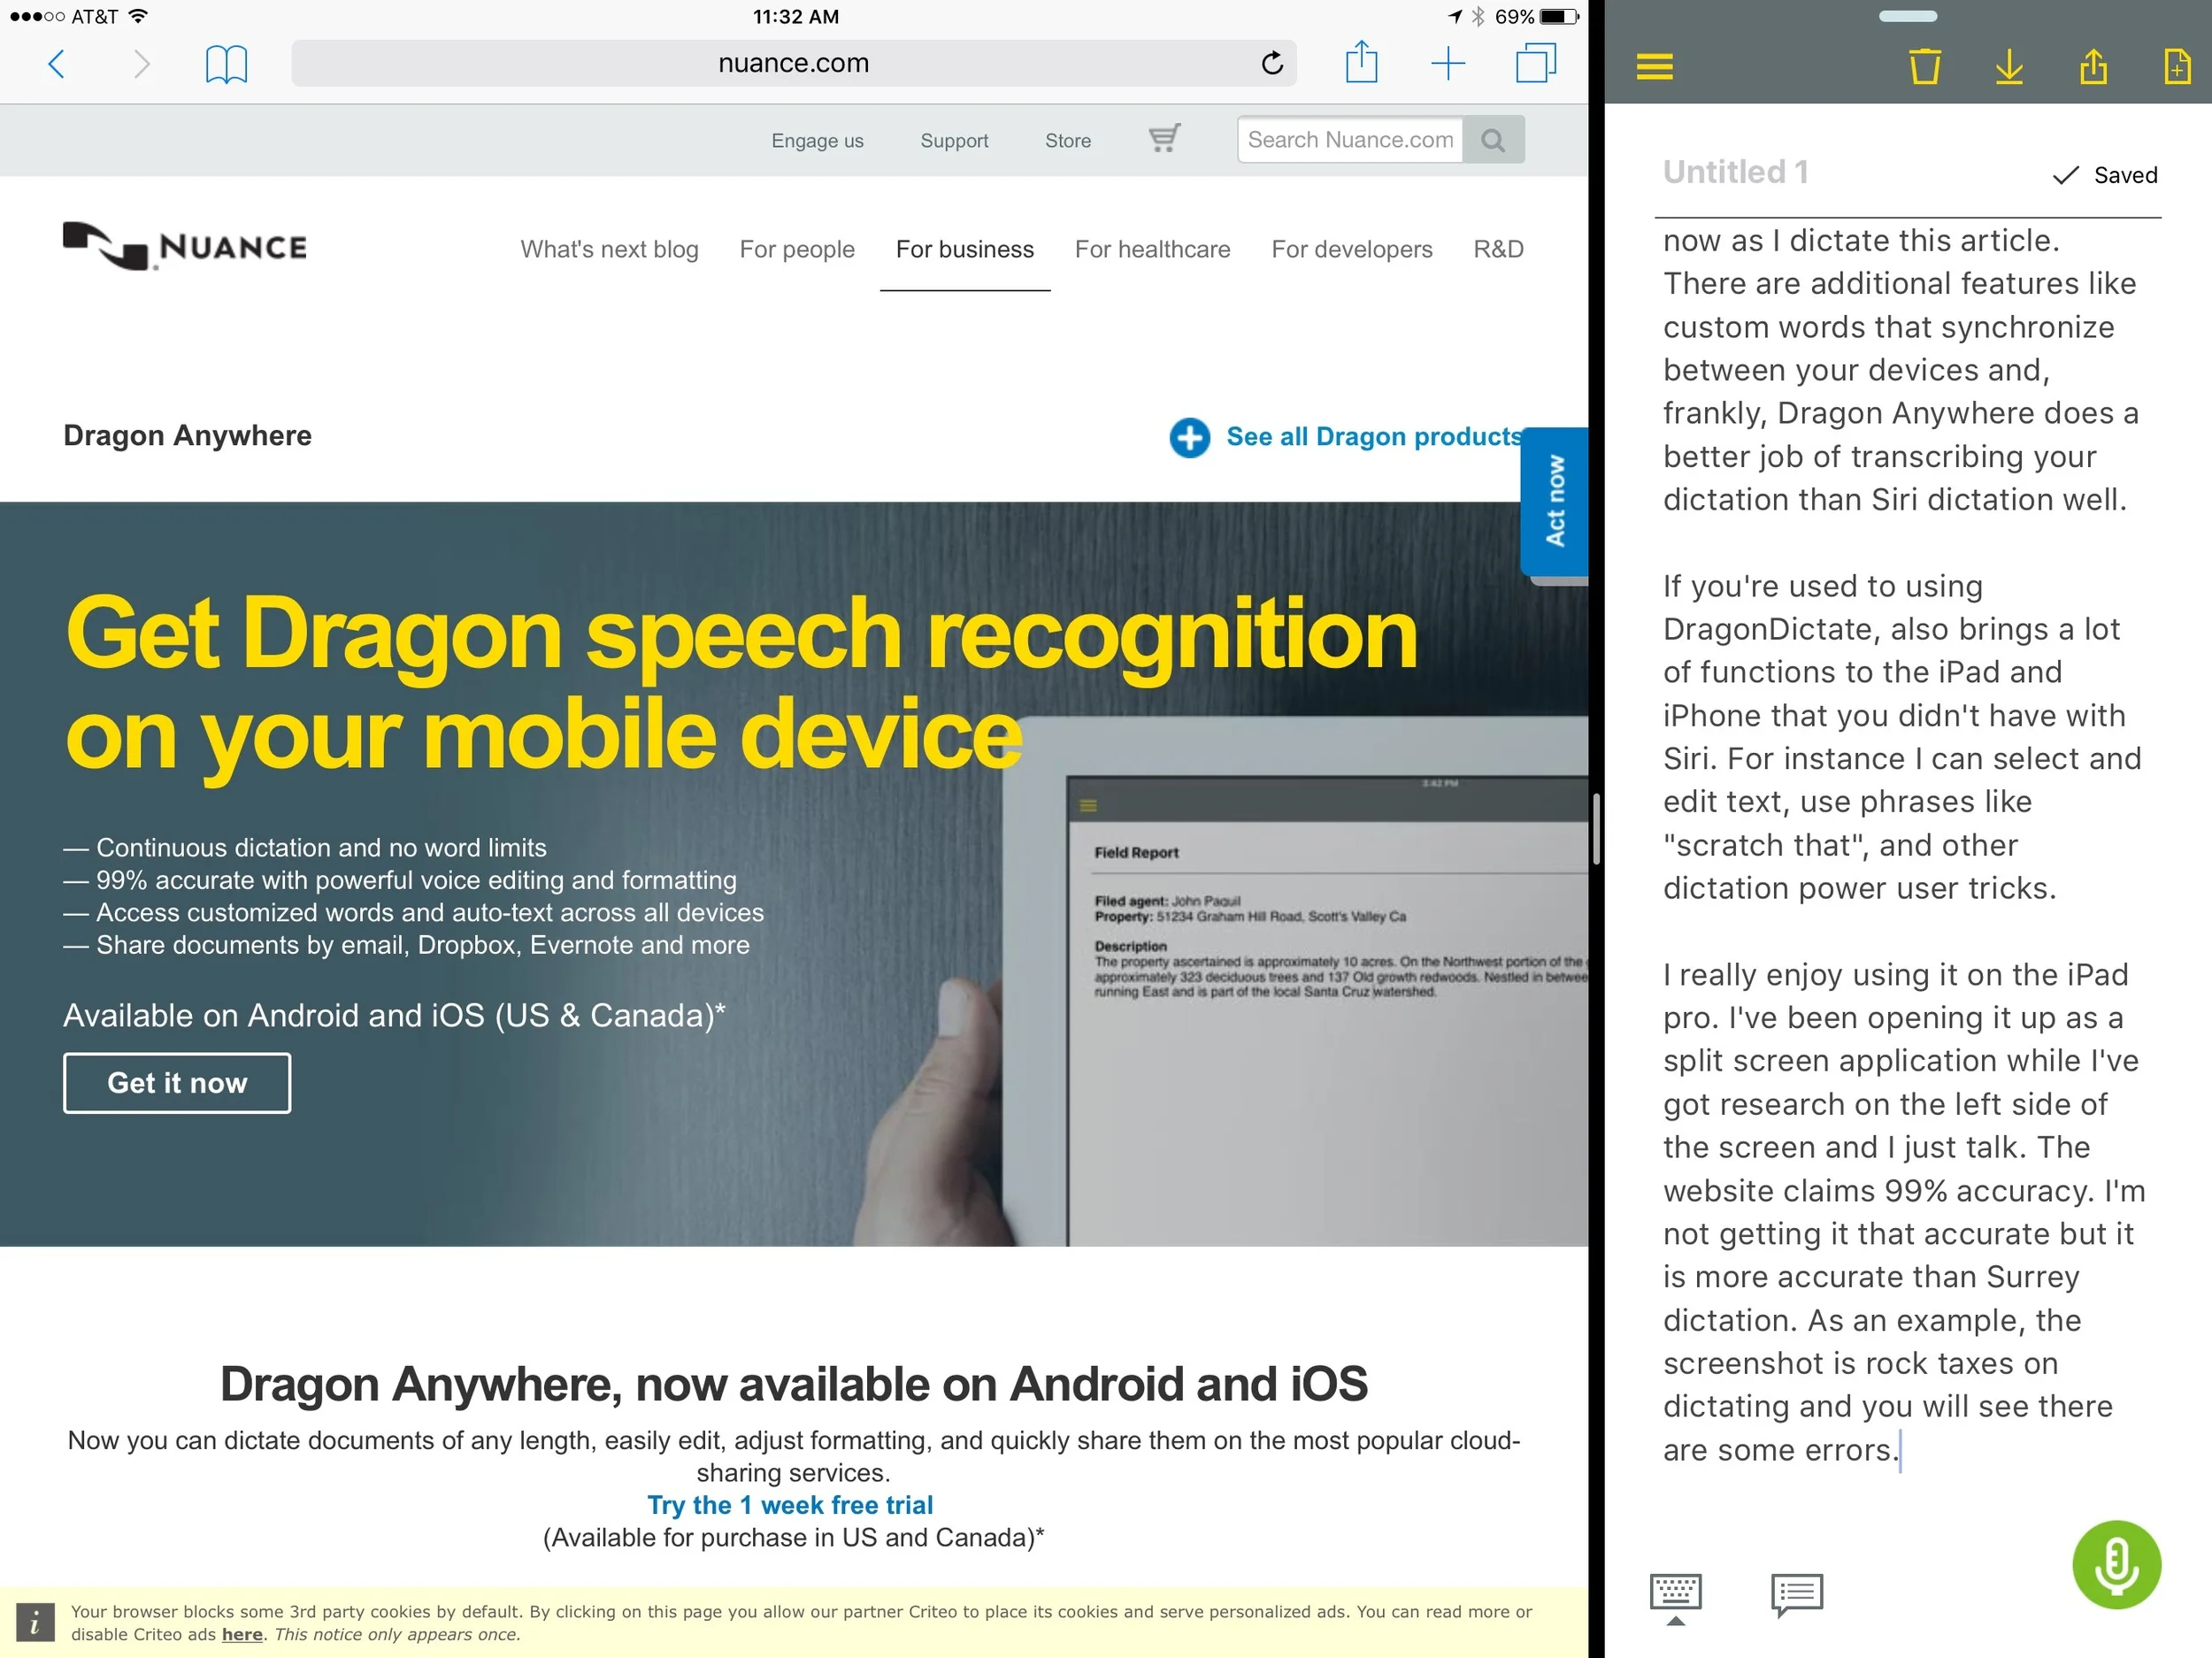Tap the split view divider handle
This screenshot has height=1658, width=2212.
pos(1597,828)
